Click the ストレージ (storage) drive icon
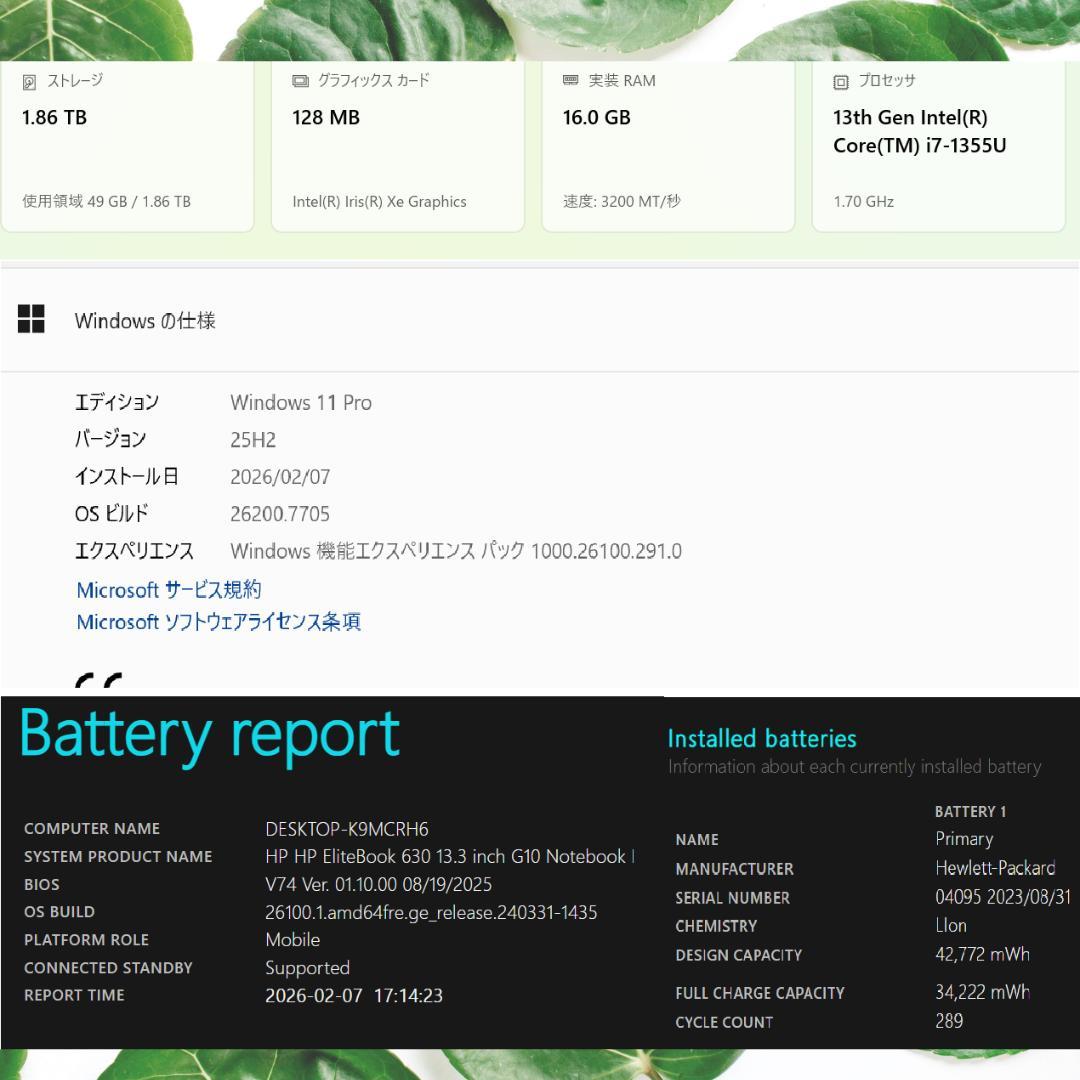1080x1080 pixels. coord(31,81)
